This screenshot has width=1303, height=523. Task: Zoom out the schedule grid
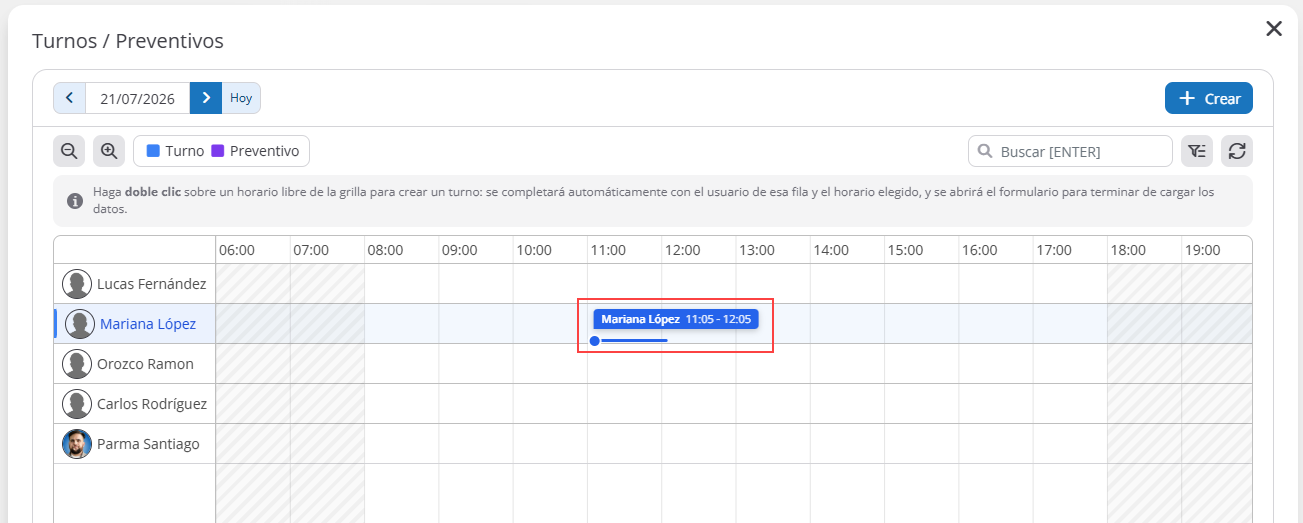coord(69,151)
